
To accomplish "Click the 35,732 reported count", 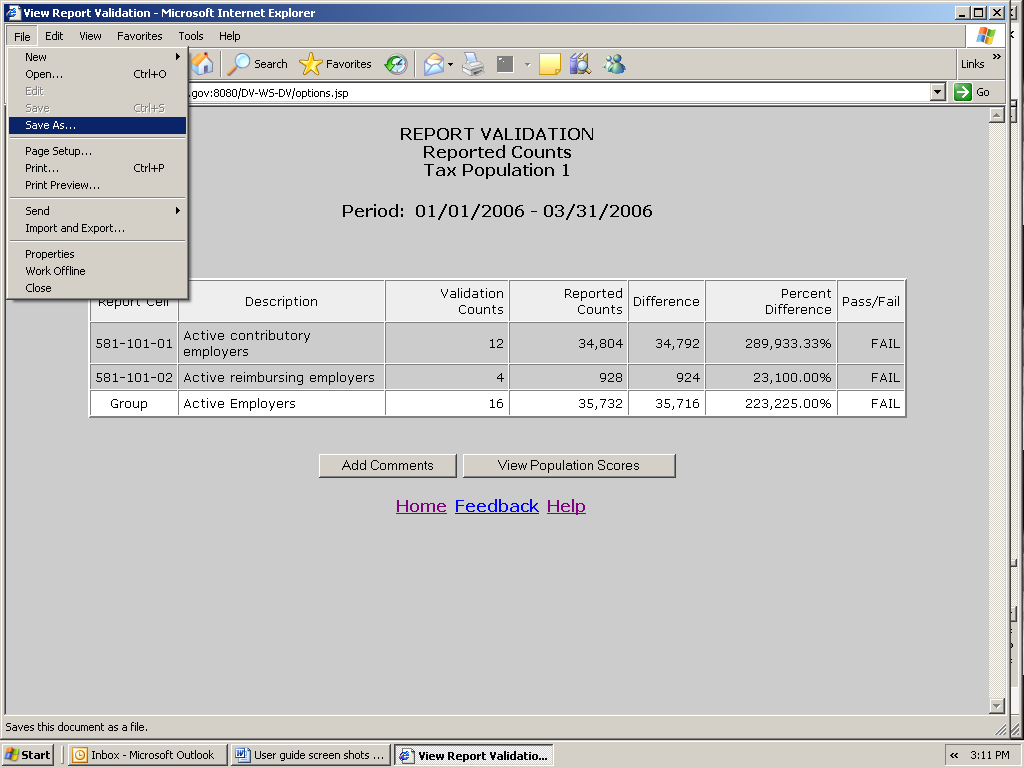I will 600,404.
